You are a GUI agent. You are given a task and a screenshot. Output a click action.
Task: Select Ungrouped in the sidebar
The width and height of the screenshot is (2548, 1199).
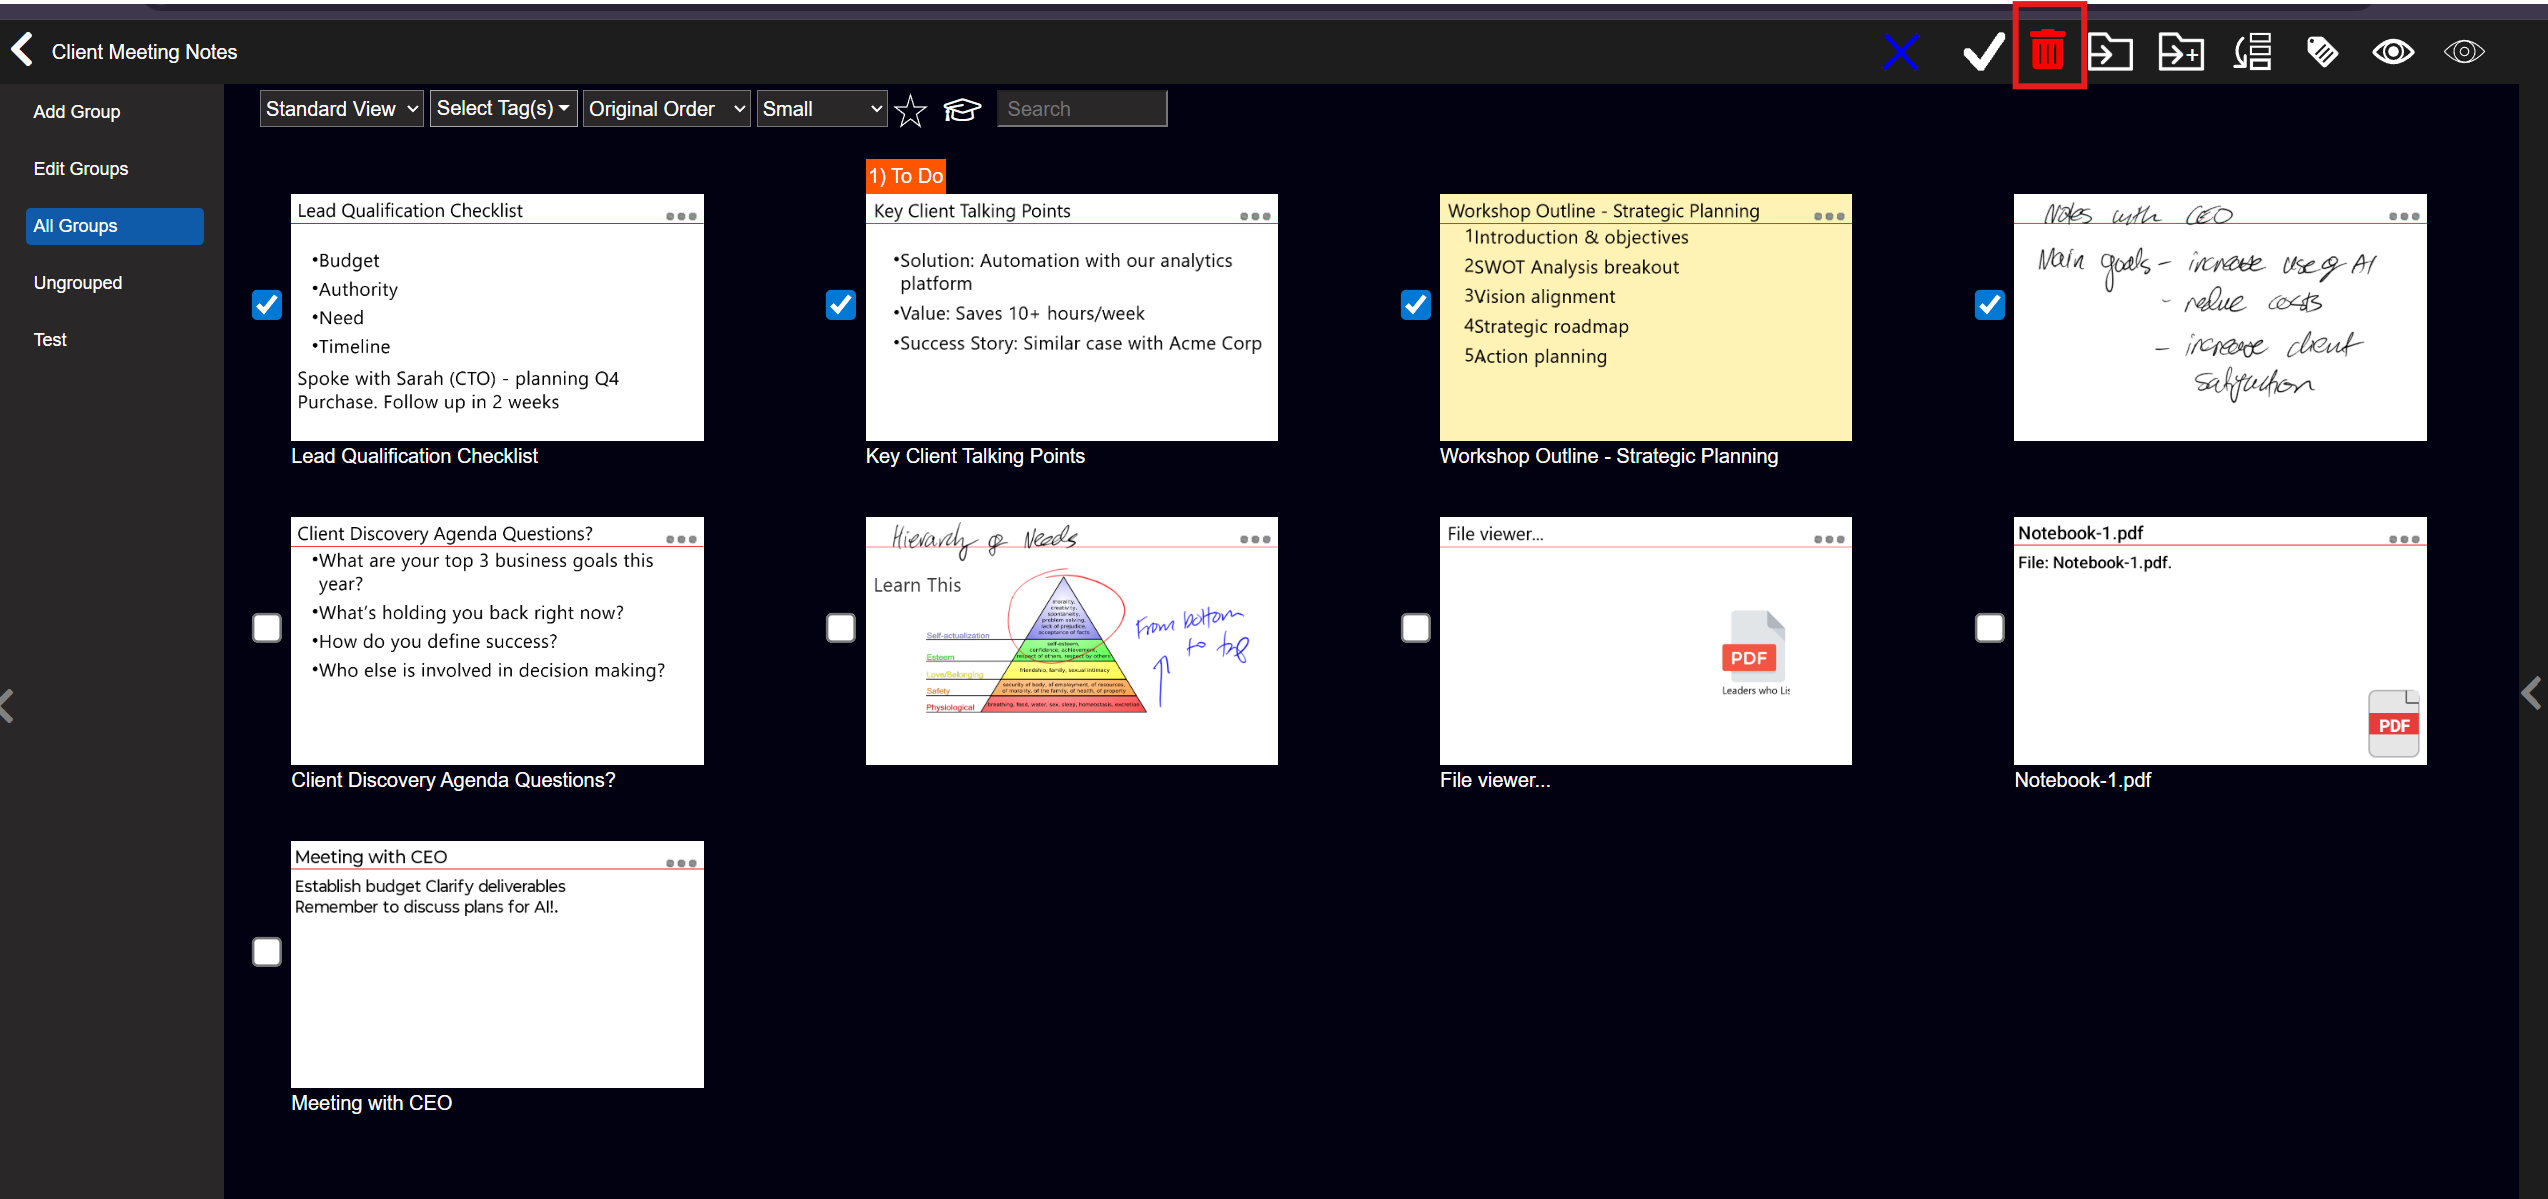(x=78, y=283)
